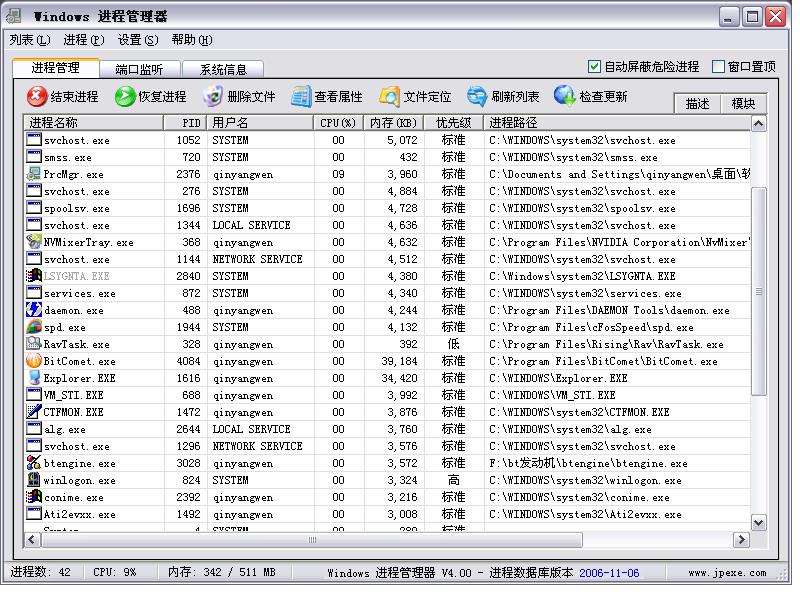This screenshot has height=600, width=800.
Task: Select the btengine.exe process icon
Action: pyautogui.click(x=34, y=463)
